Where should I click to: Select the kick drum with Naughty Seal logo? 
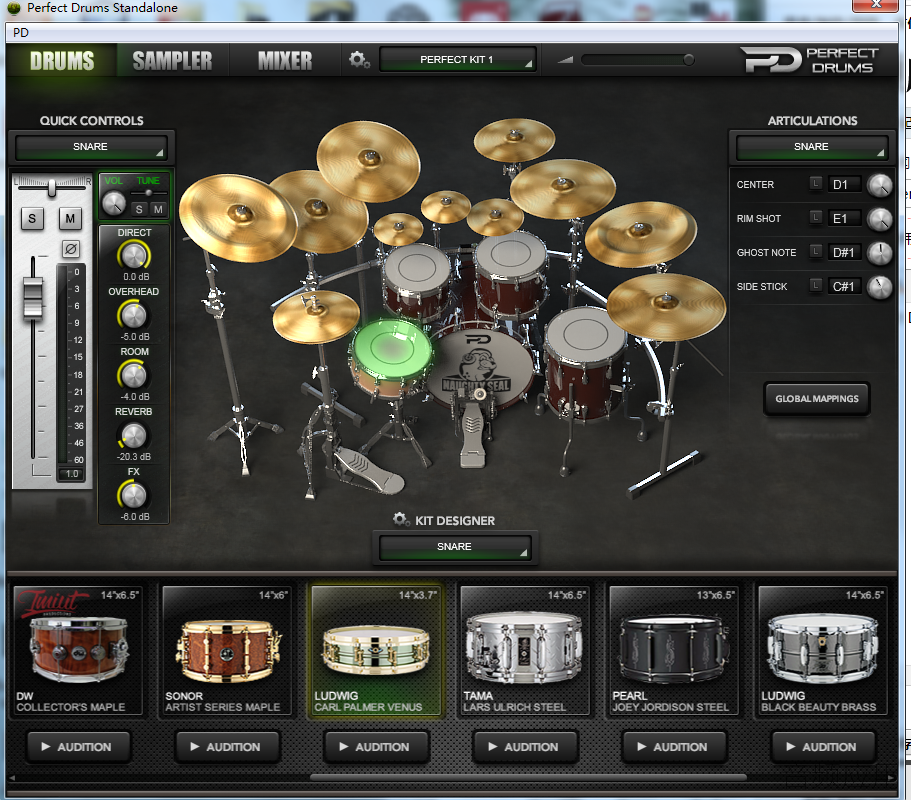click(479, 367)
